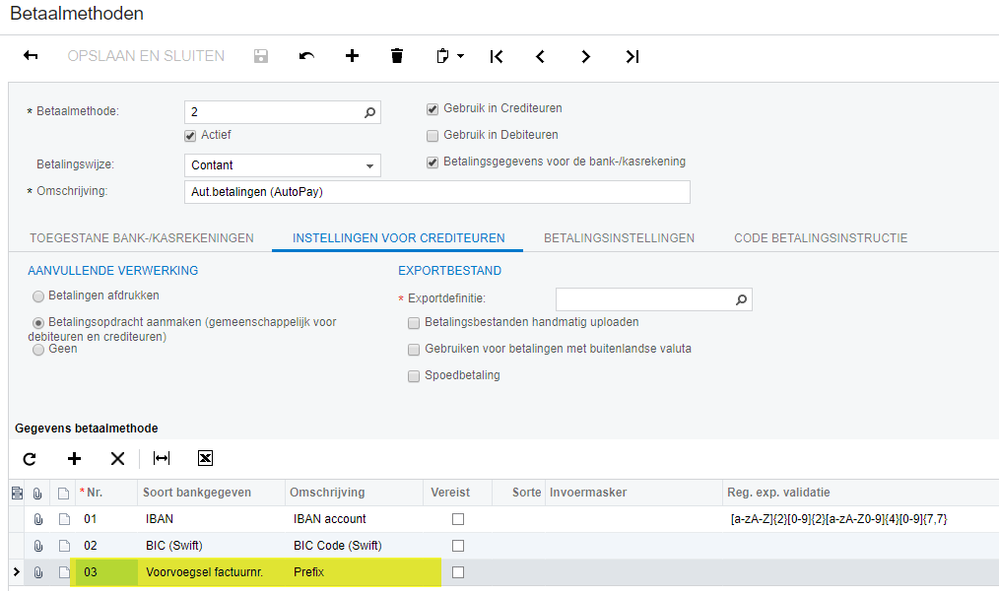This screenshot has height=591, width=999.
Task: Check Spoedbetaling option
Action: (x=414, y=376)
